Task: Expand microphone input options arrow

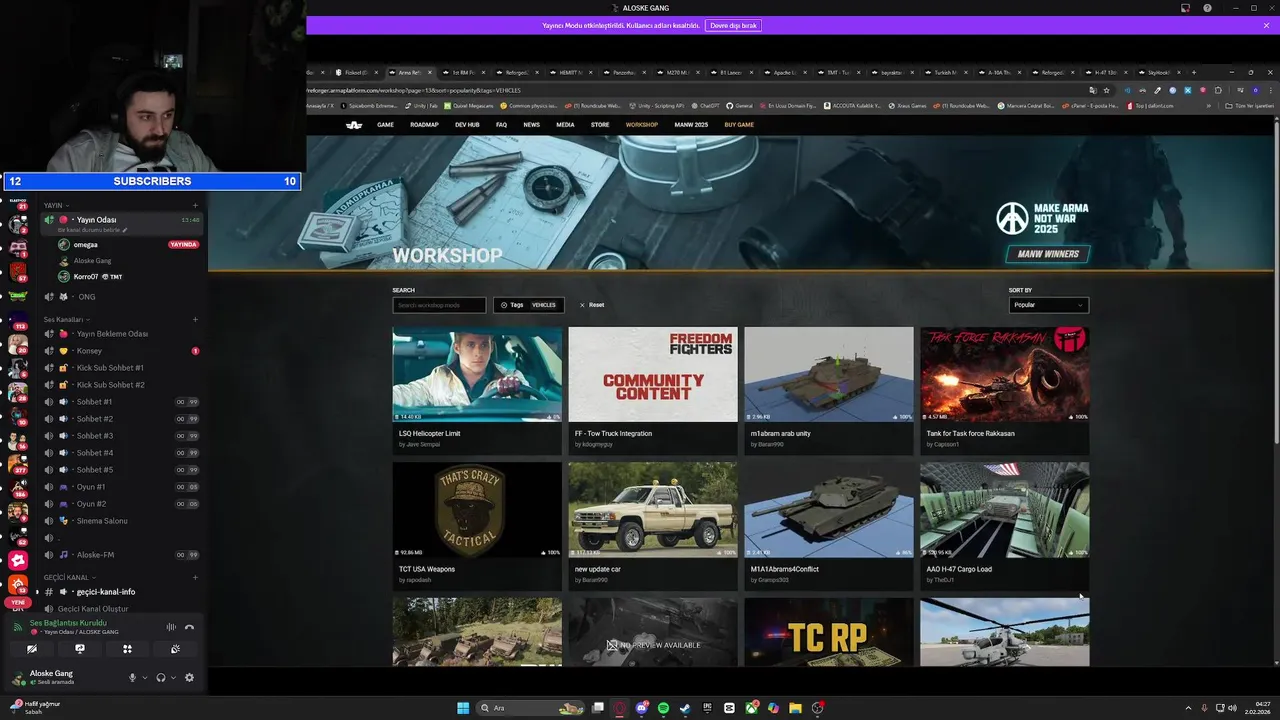Action: coord(144,677)
